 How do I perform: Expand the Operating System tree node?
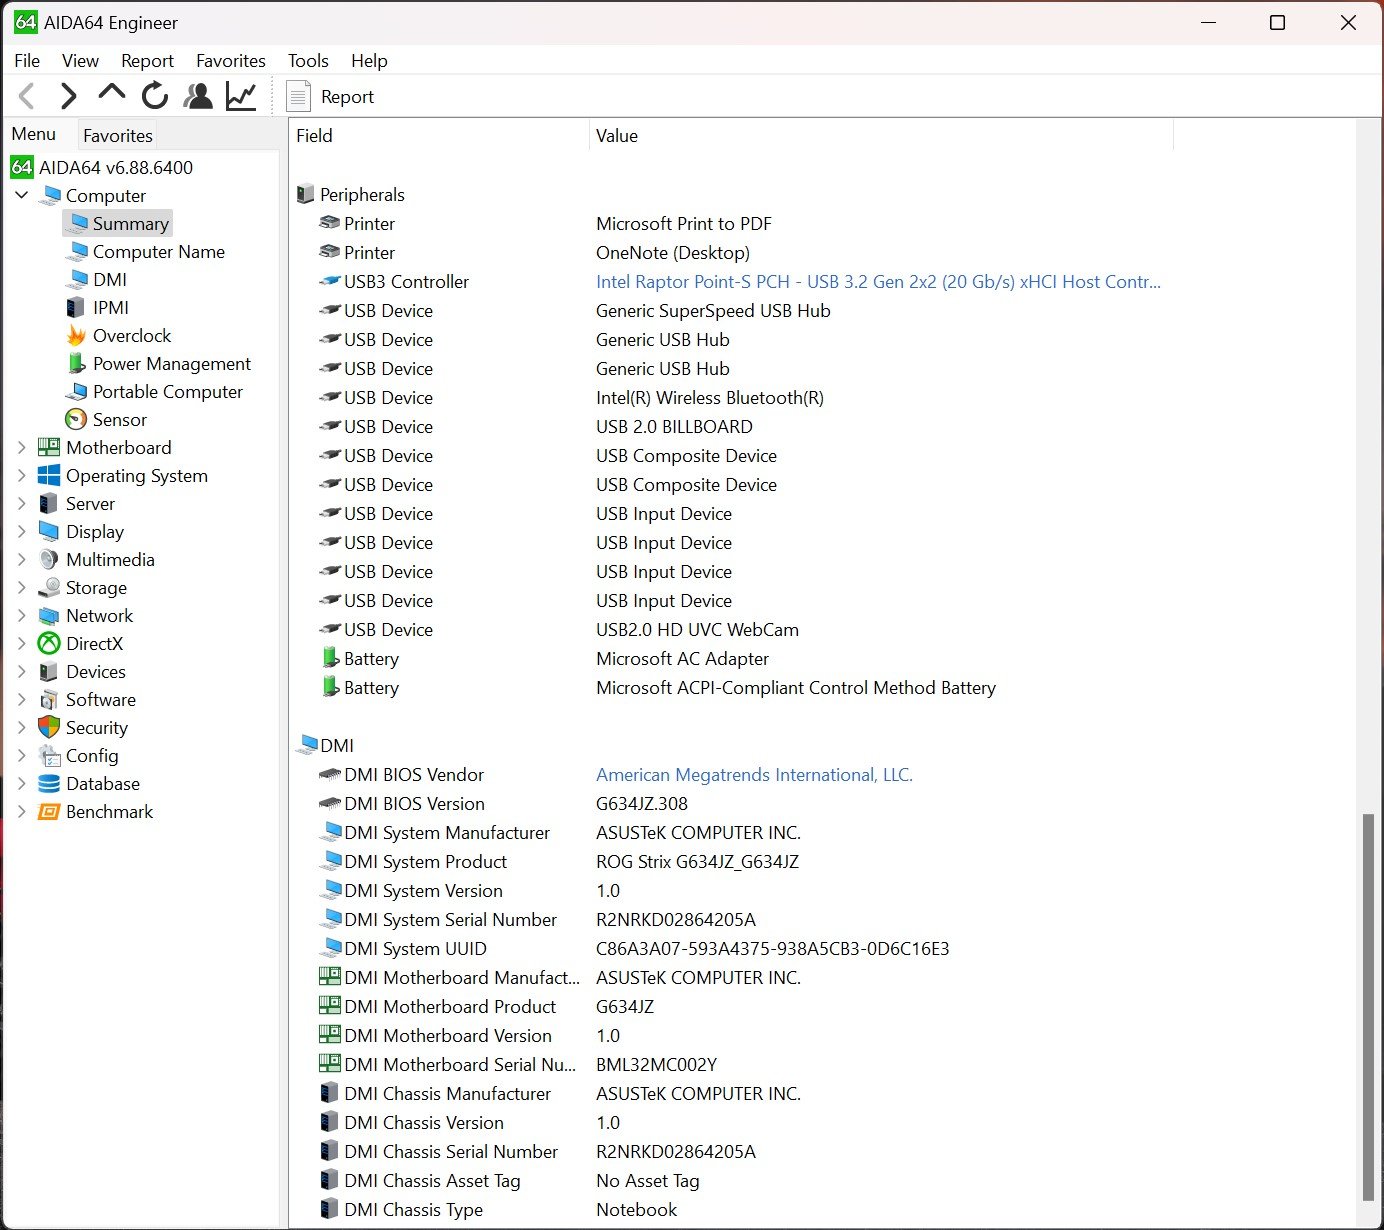point(22,476)
